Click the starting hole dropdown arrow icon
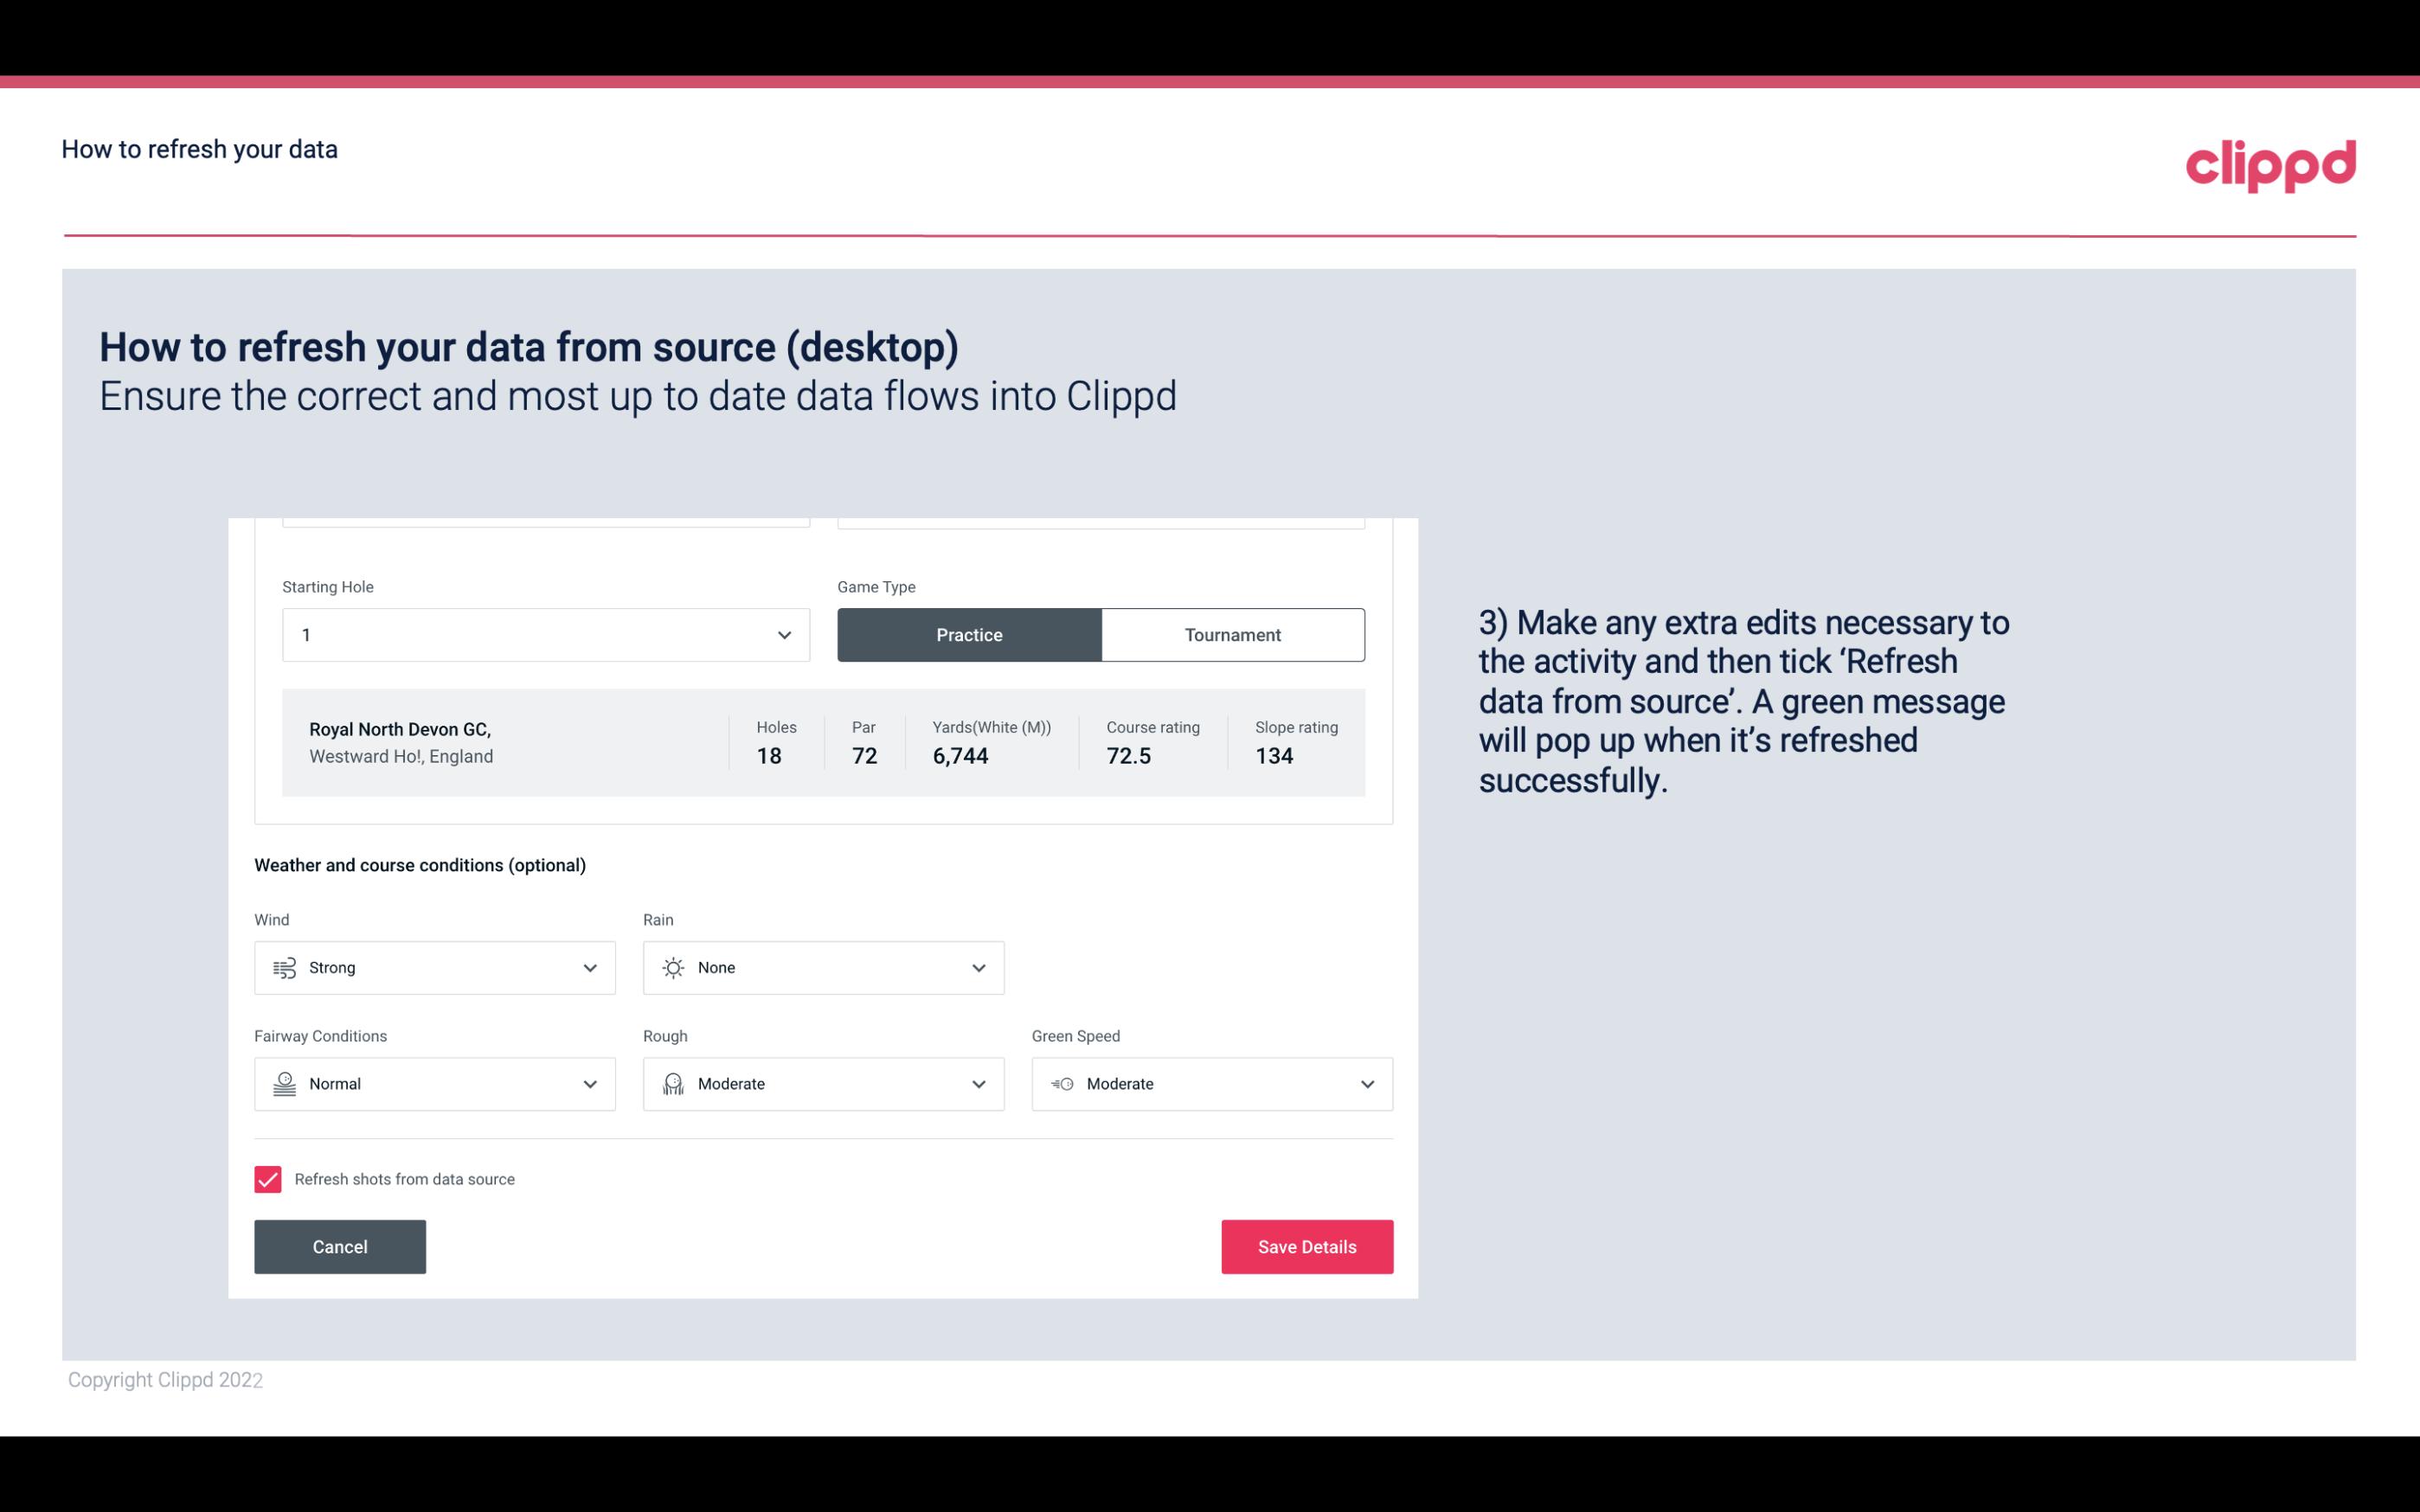This screenshot has width=2420, height=1512. (782, 634)
